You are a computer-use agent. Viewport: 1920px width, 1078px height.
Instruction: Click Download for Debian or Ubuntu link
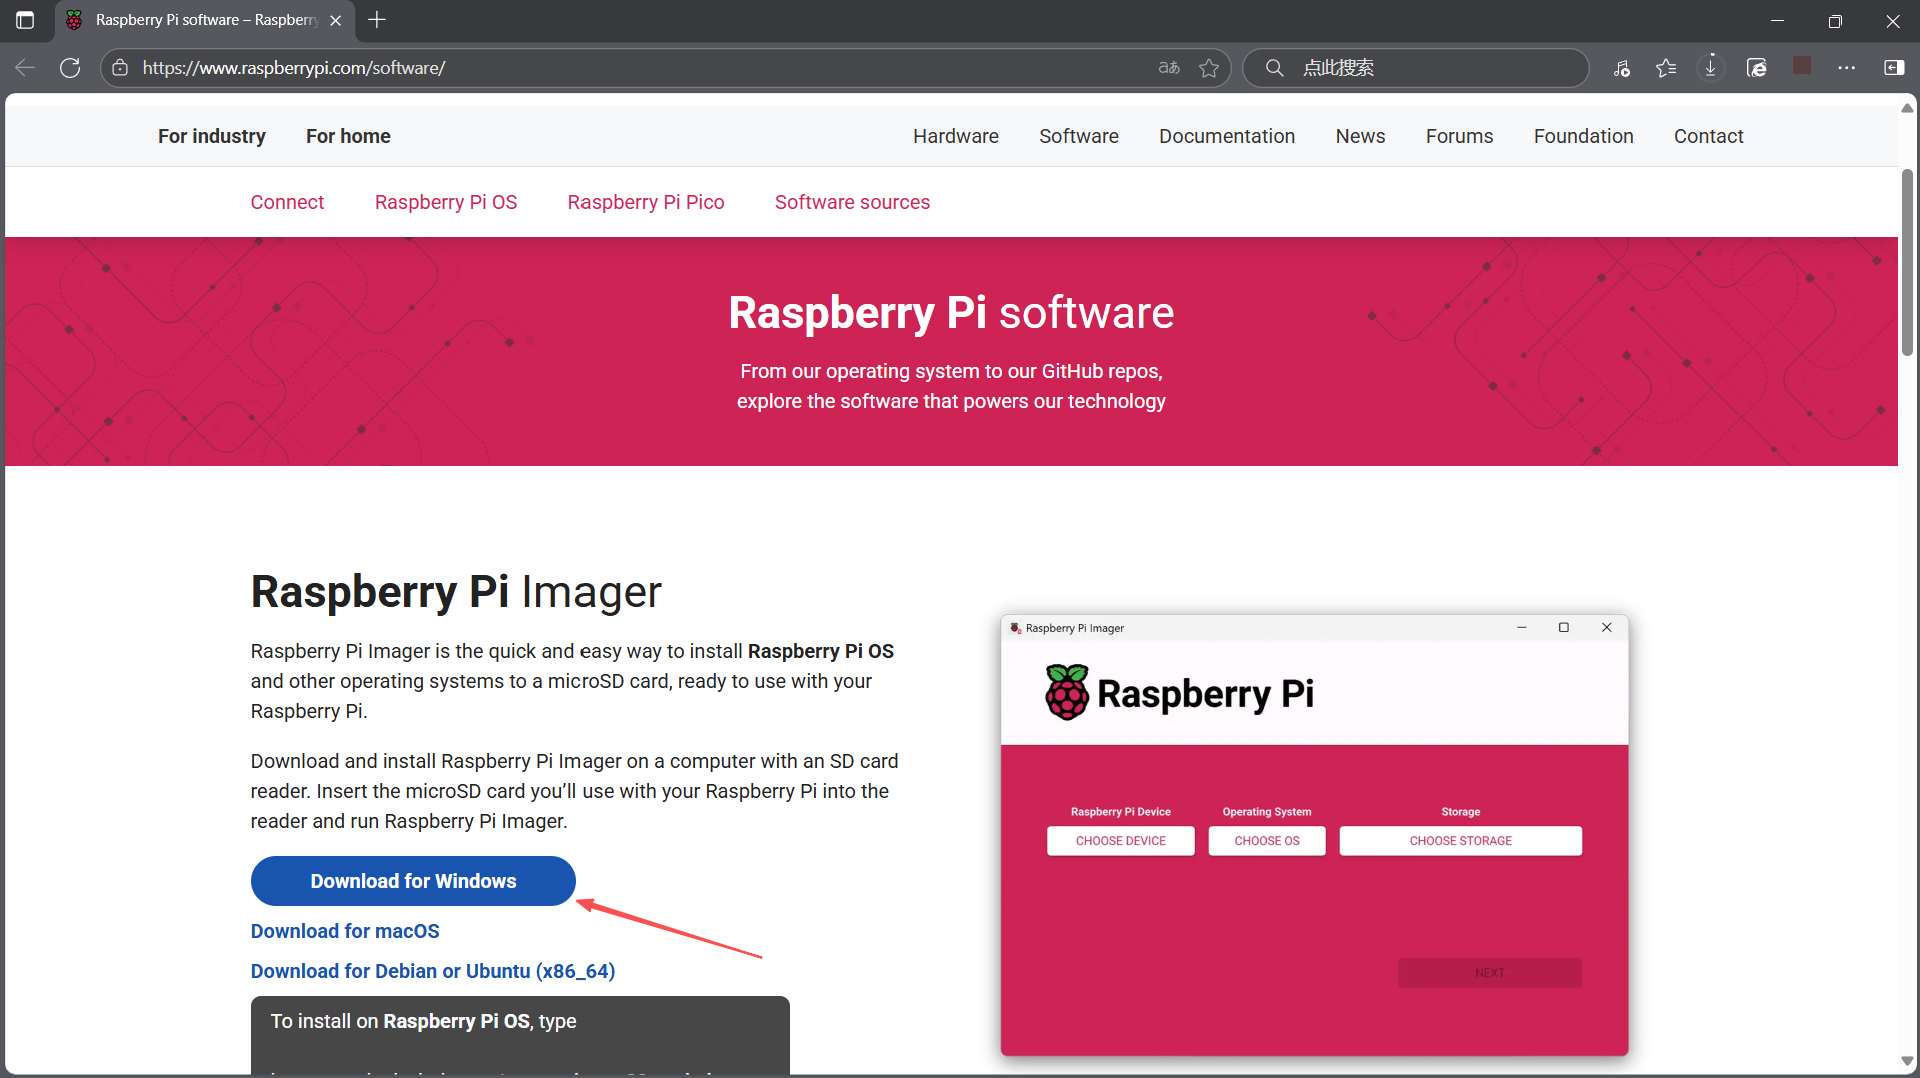(x=433, y=971)
